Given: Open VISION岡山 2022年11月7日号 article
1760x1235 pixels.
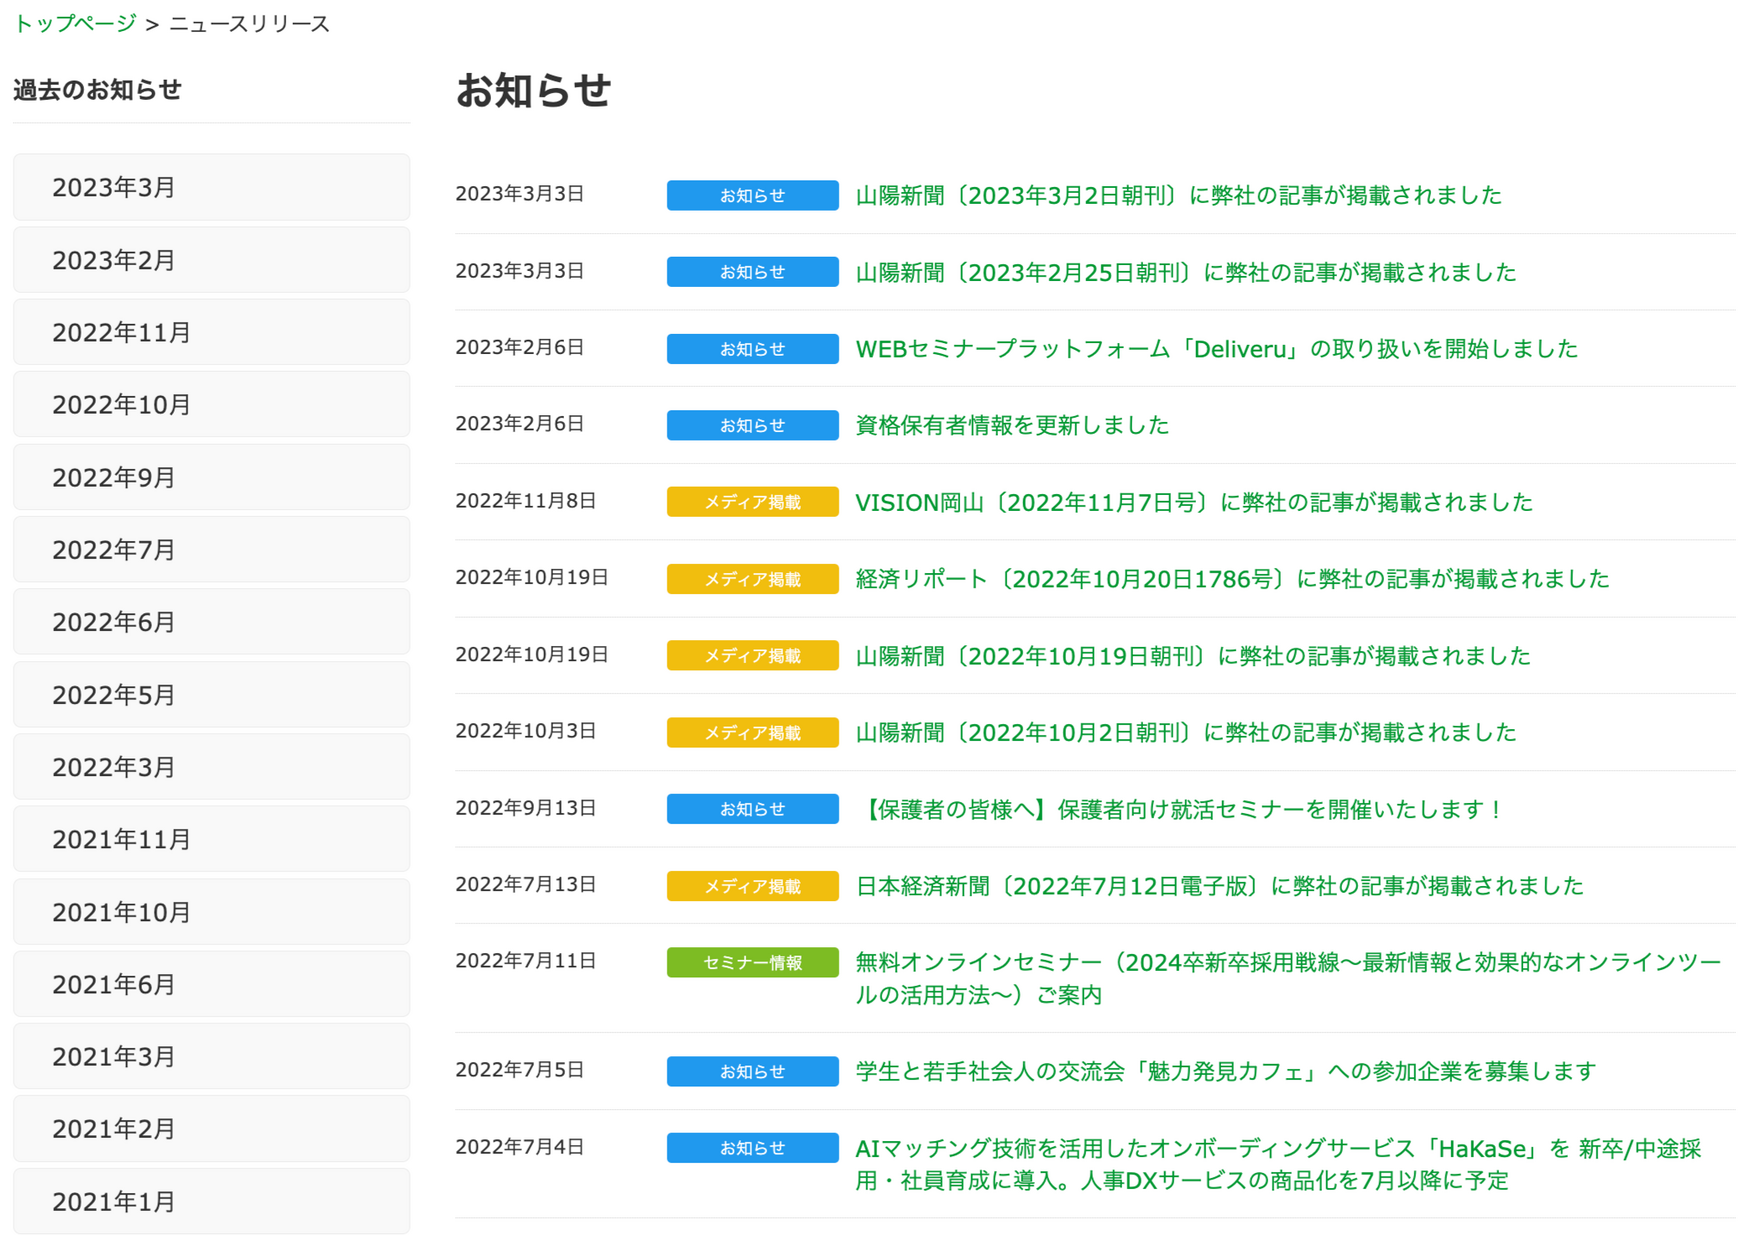Looking at the screenshot, I should coord(1193,502).
